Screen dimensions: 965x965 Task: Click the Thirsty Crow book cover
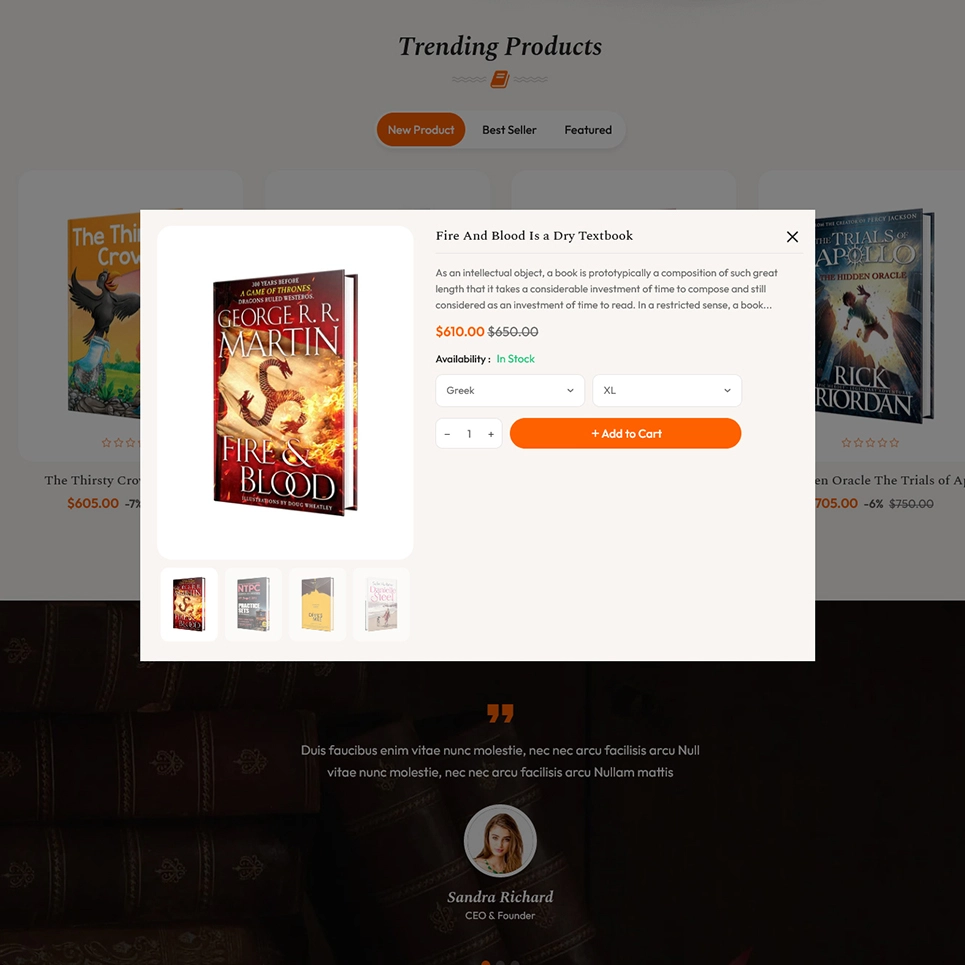pyautogui.click(x=103, y=316)
